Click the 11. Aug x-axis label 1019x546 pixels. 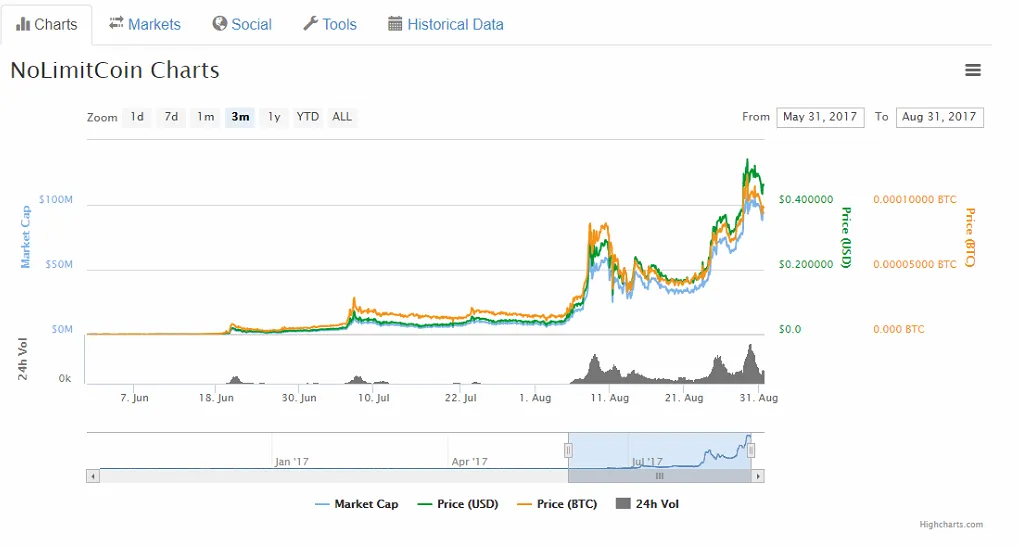click(610, 397)
